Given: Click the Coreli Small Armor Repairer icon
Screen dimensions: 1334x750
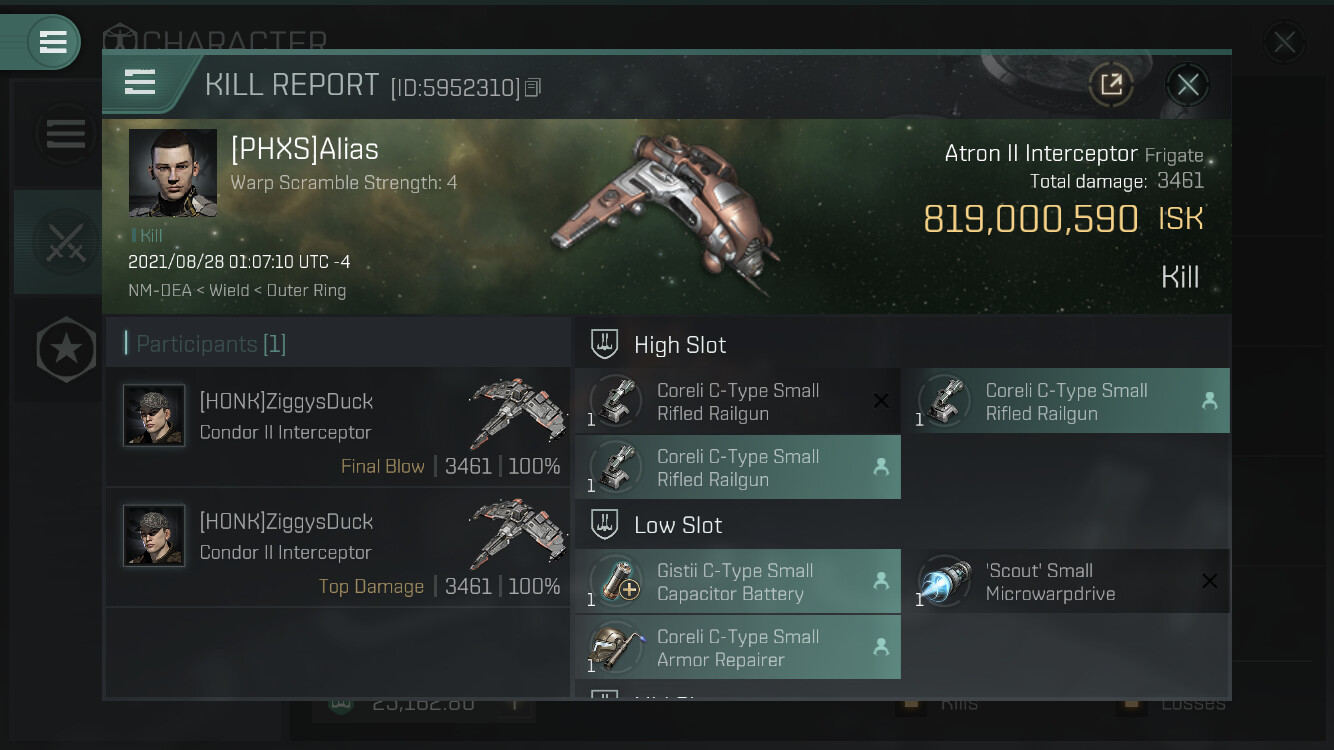Looking at the screenshot, I should [616, 647].
